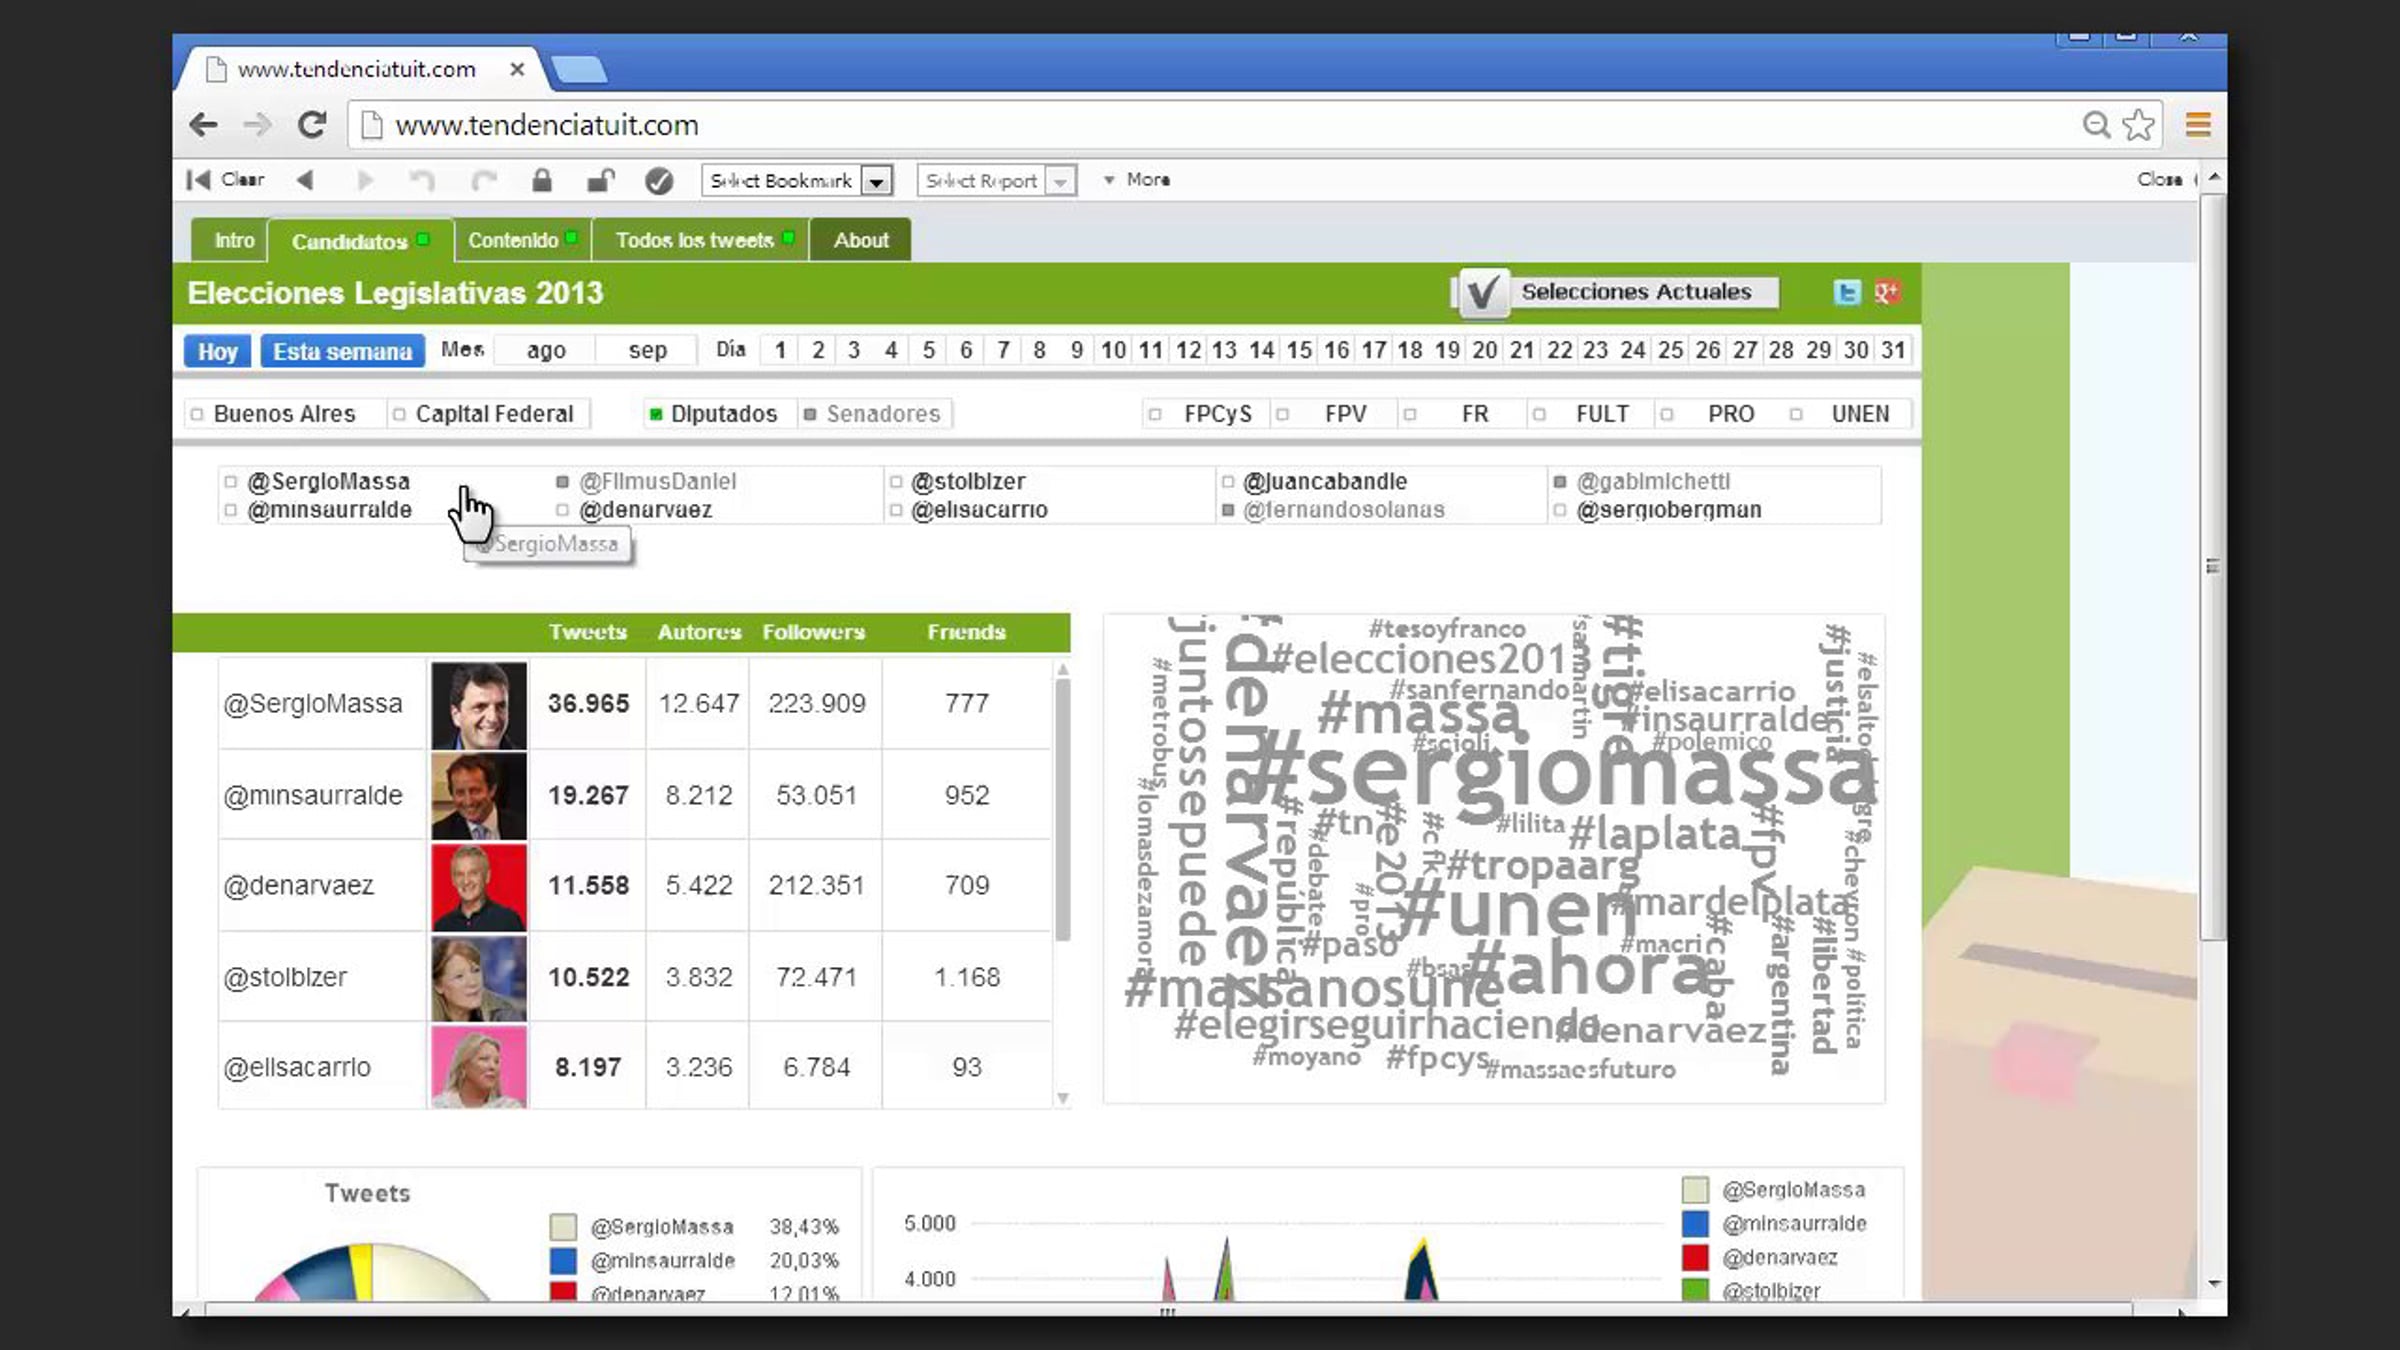Click the browser reload icon
The width and height of the screenshot is (2400, 1350).
point(312,125)
